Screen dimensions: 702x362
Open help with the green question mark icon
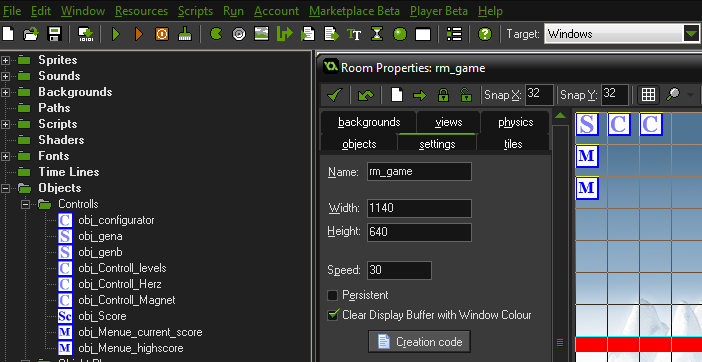[485, 34]
